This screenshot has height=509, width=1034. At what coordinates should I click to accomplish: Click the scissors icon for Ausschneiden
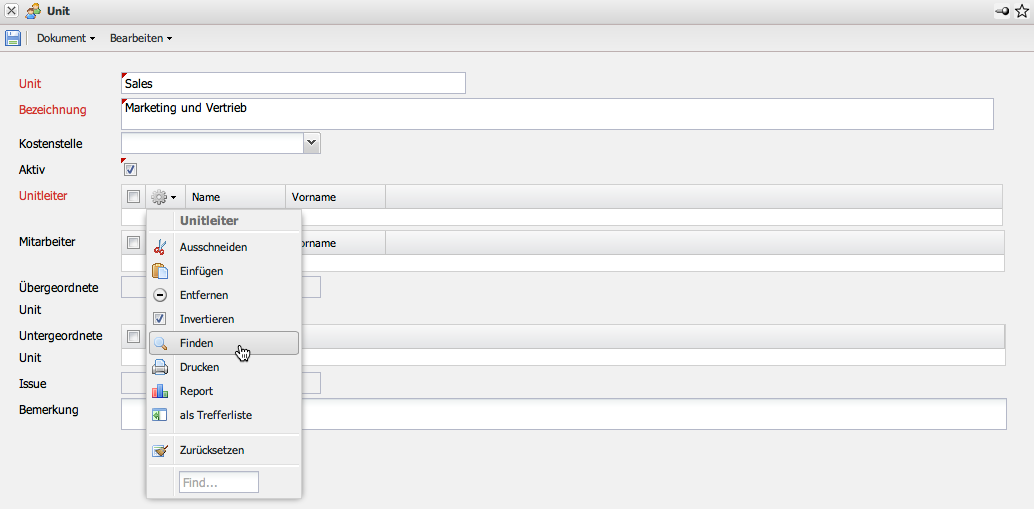click(x=160, y=247)
